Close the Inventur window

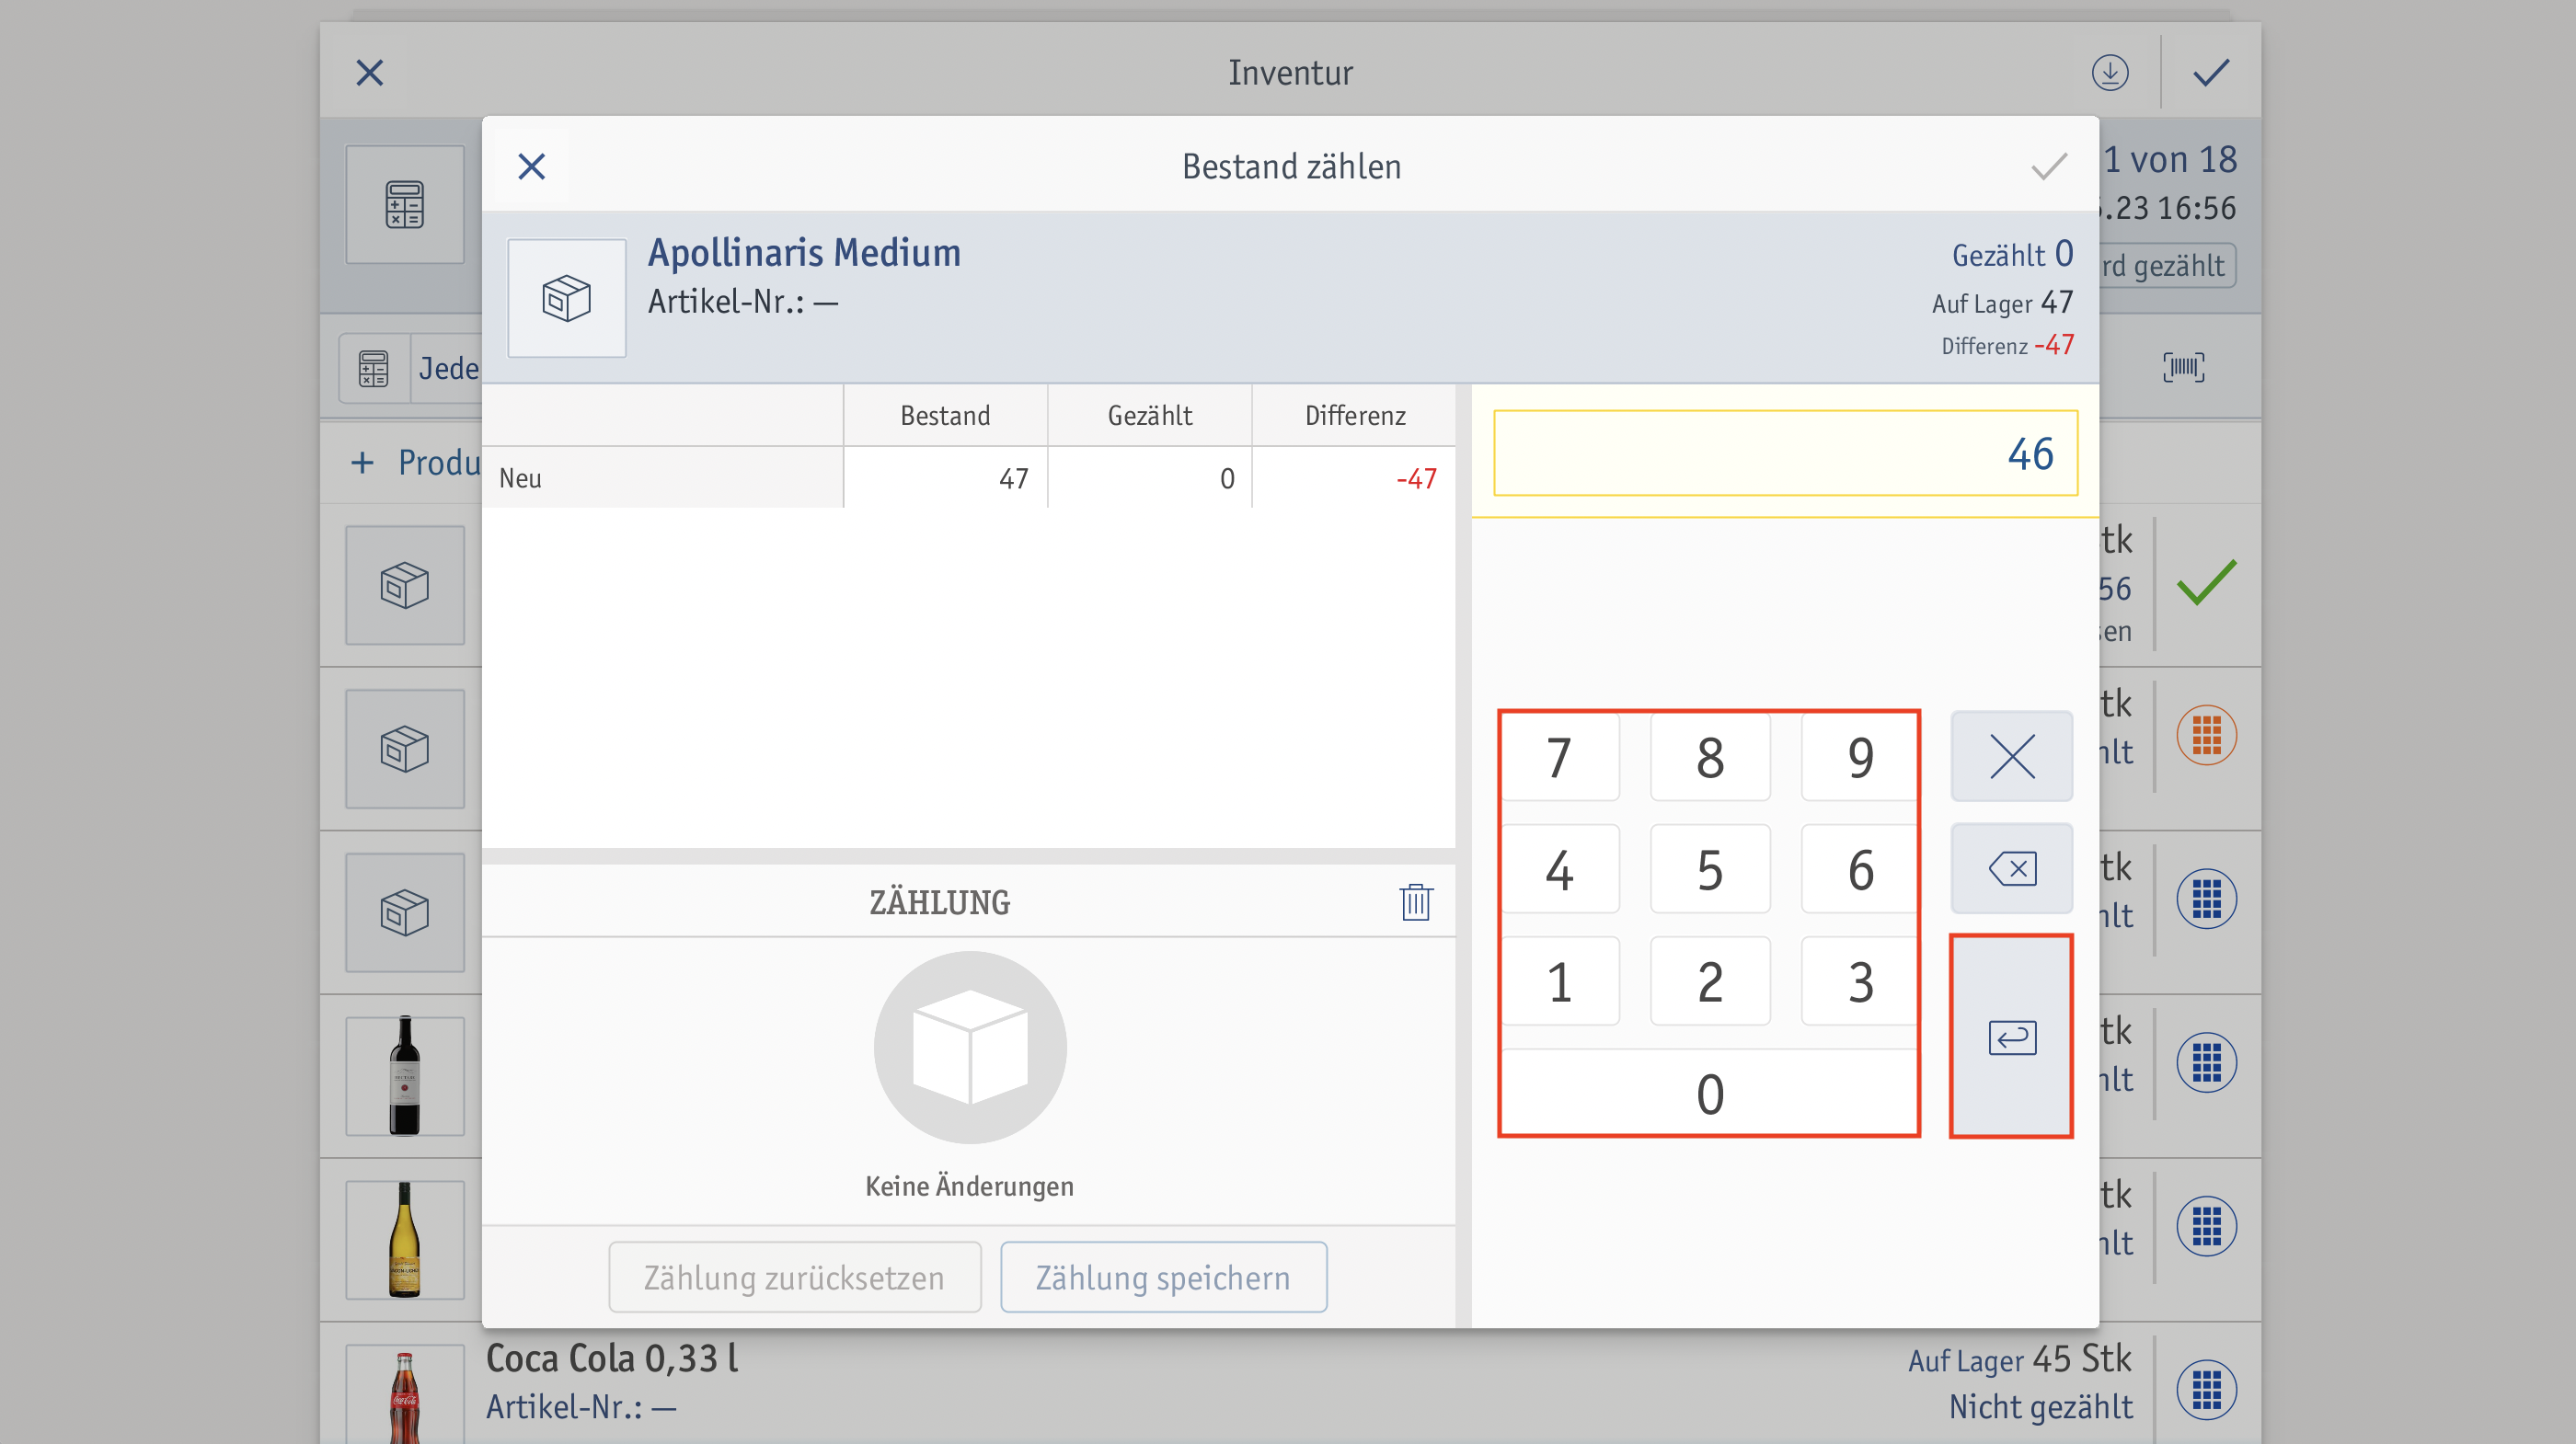pyautogui.click(x=370, y=72)
